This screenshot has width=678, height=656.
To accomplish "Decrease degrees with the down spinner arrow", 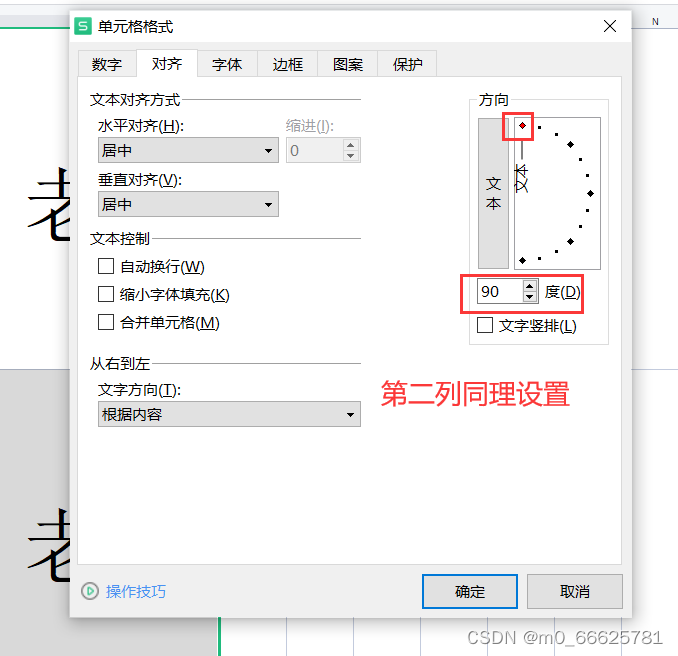I will point(530,297).
